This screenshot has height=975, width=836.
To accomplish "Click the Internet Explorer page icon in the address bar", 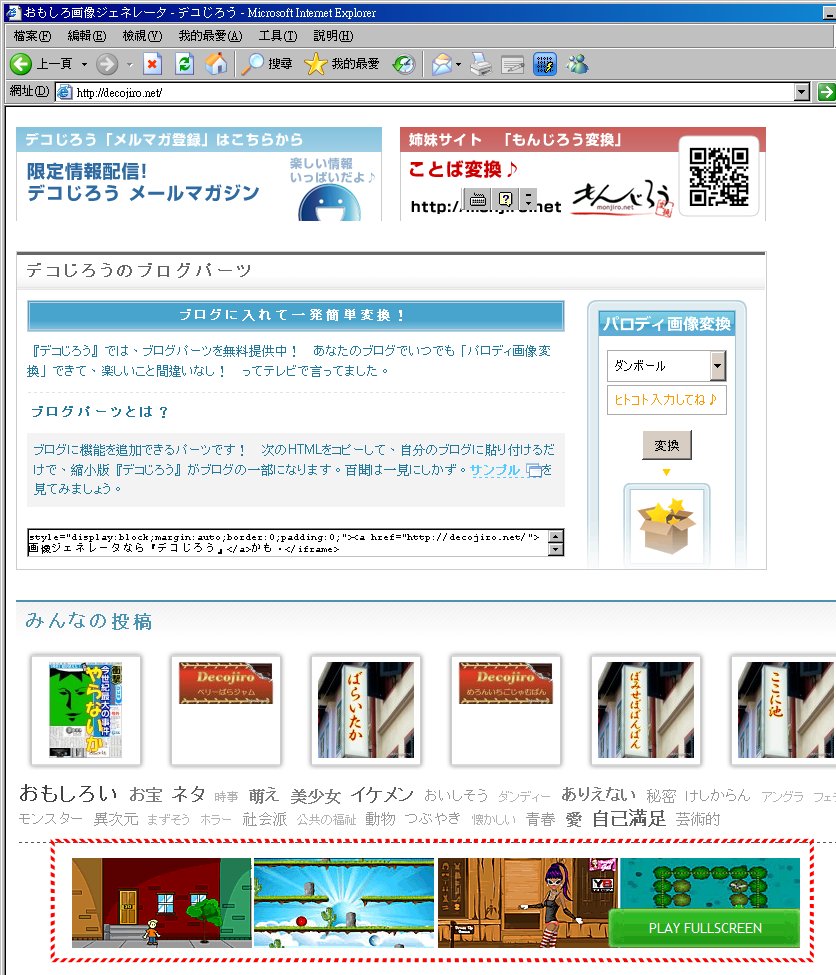I will pyautogui.click(x=64, y=93).
